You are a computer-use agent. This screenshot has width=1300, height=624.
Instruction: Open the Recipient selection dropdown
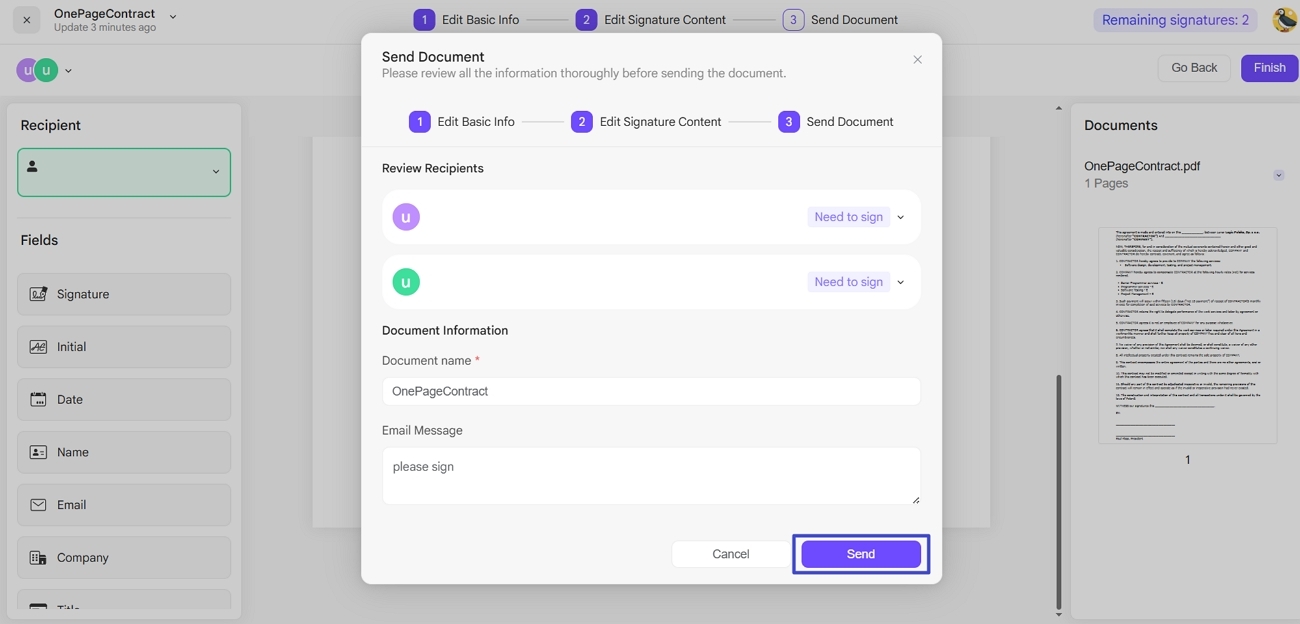(124, 172)
